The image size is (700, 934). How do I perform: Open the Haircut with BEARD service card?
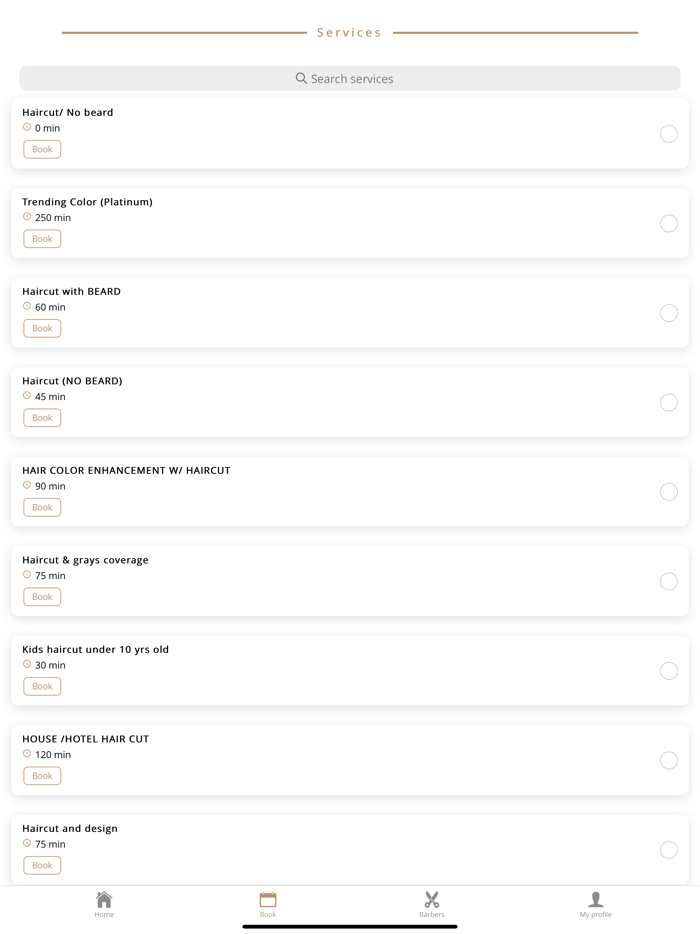[x=350, y=300]
